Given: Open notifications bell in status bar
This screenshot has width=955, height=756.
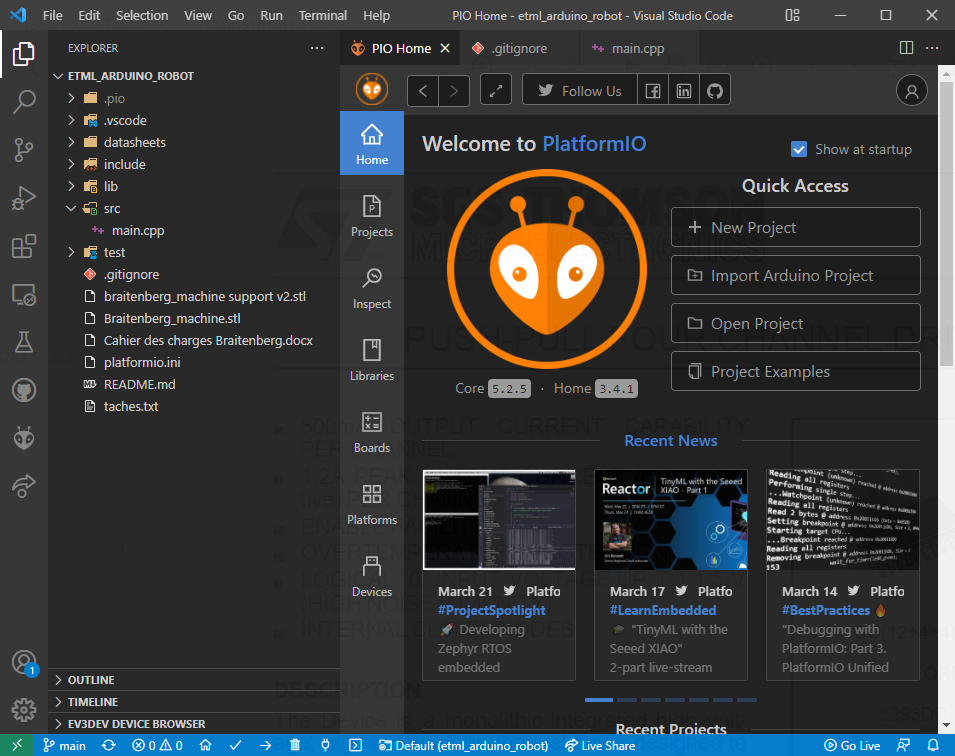Looking at the screenshot, I should [932, 745].
